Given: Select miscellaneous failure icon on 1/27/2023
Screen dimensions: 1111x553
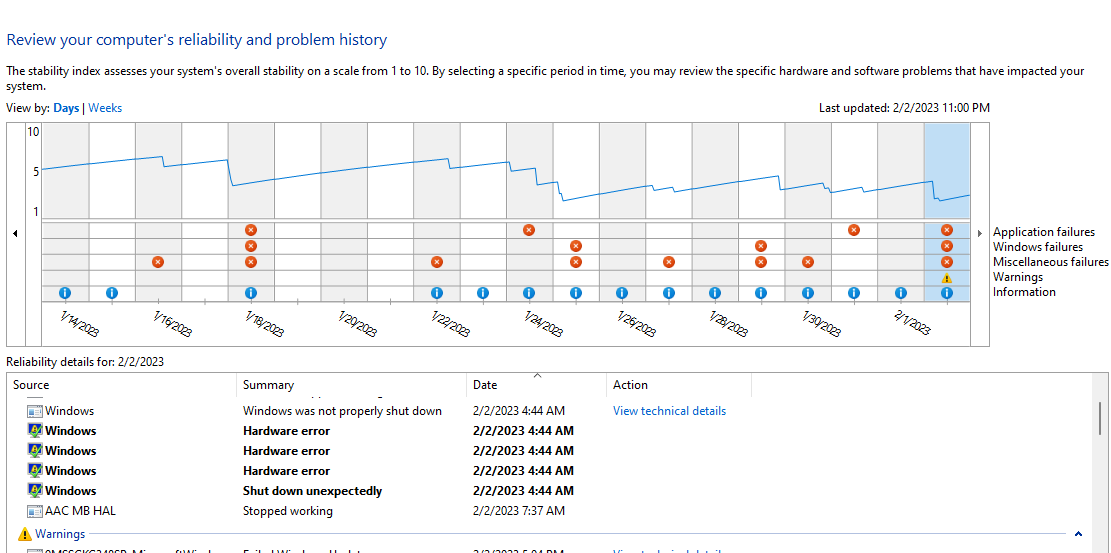Looking at the screenshot, I should pyautogui.click(x=668, y=262).
